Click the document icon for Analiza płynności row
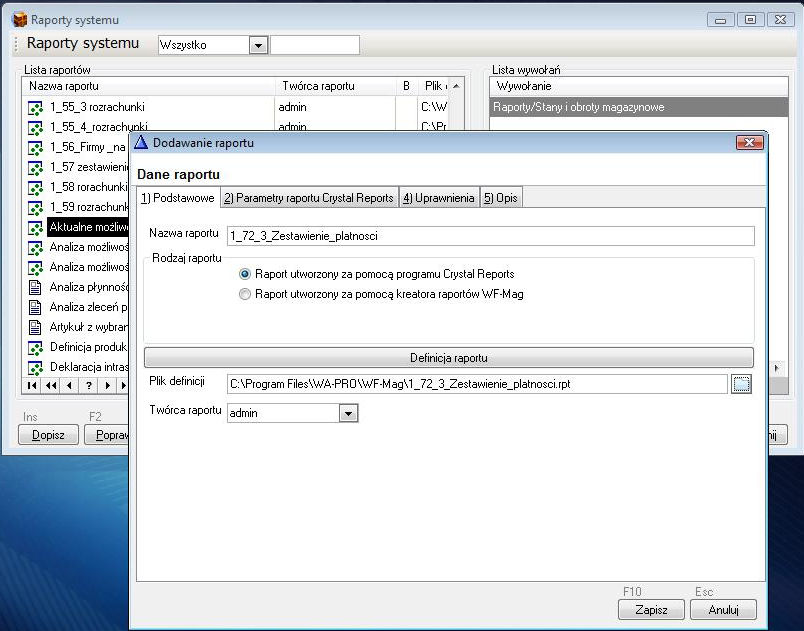The width and height of the screenshot is (804, 631). click(x=35, y=287)
